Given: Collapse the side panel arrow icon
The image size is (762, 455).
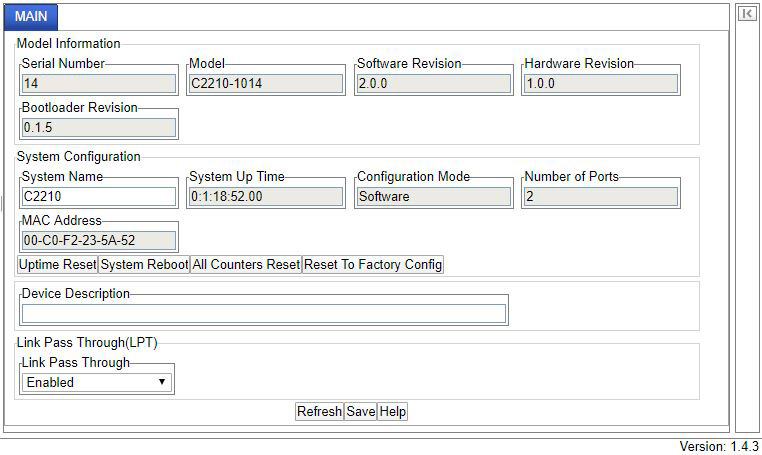Looking at the screenshot, I should pos(747,14).
